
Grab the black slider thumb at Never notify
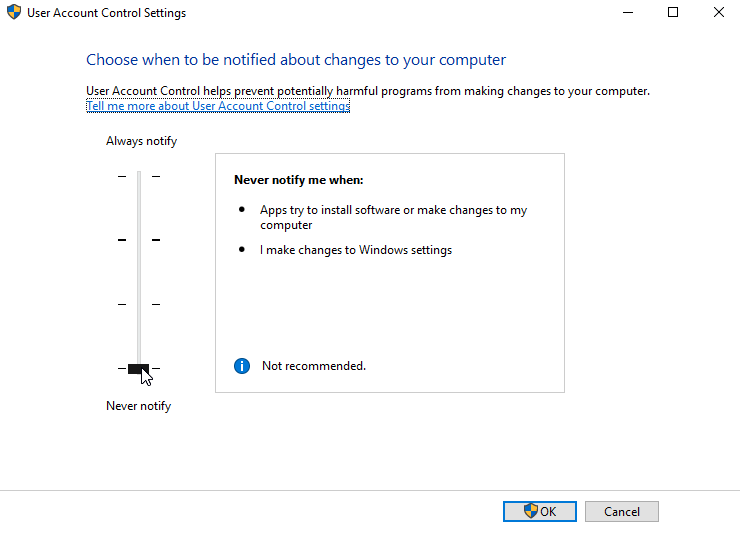[138, 368]
